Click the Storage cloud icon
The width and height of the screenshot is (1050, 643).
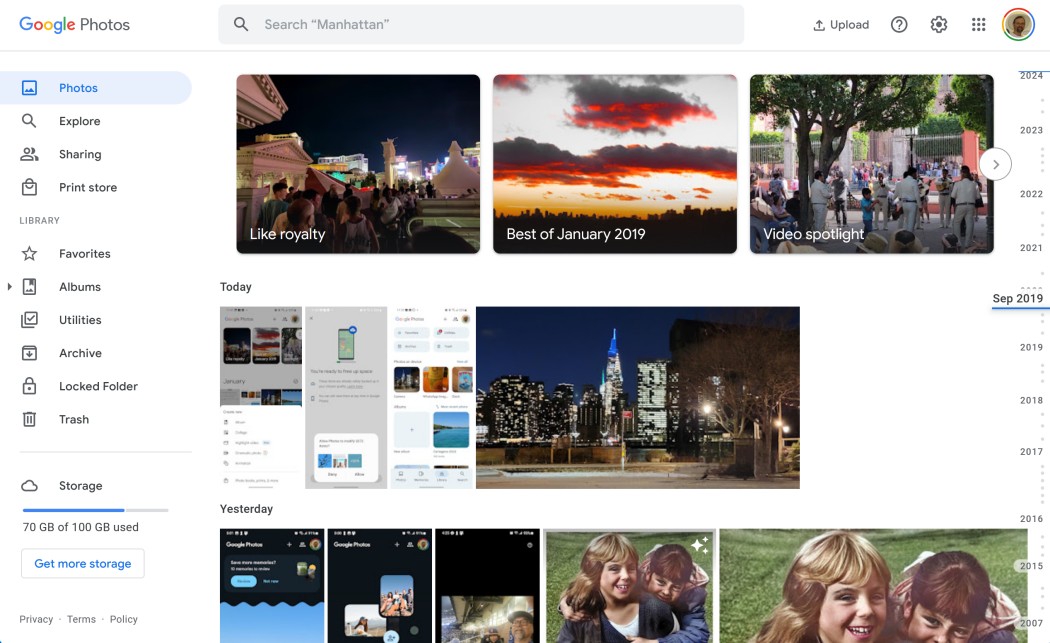point(29,486)
